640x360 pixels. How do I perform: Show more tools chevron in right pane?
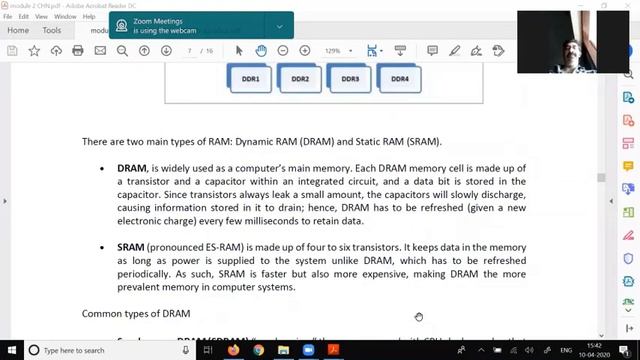[x=628, y=311]
